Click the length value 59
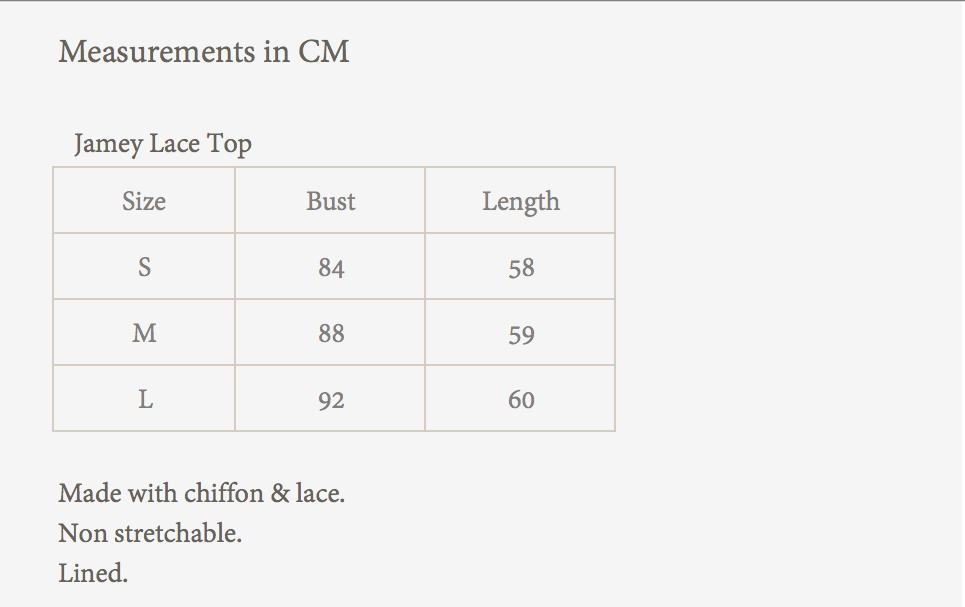965x607 pixels. click(x=520, y=334)
